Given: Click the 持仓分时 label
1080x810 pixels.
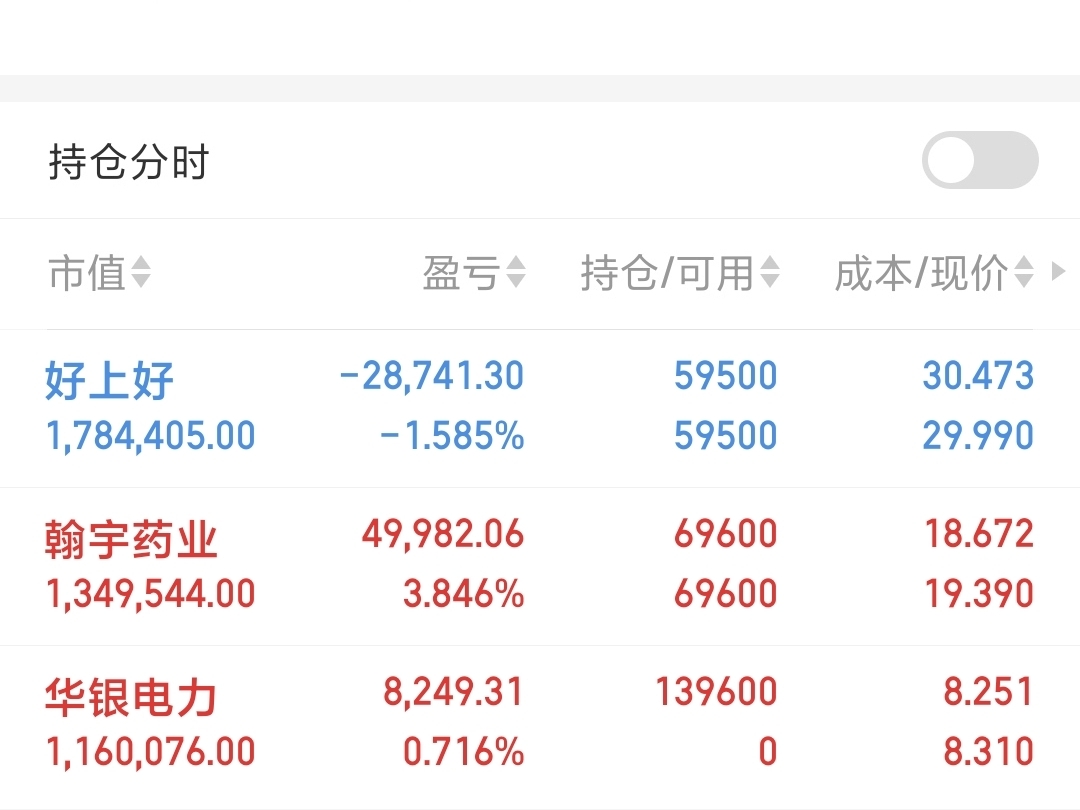Looking at the screenshot, I should tap(129, 162).
